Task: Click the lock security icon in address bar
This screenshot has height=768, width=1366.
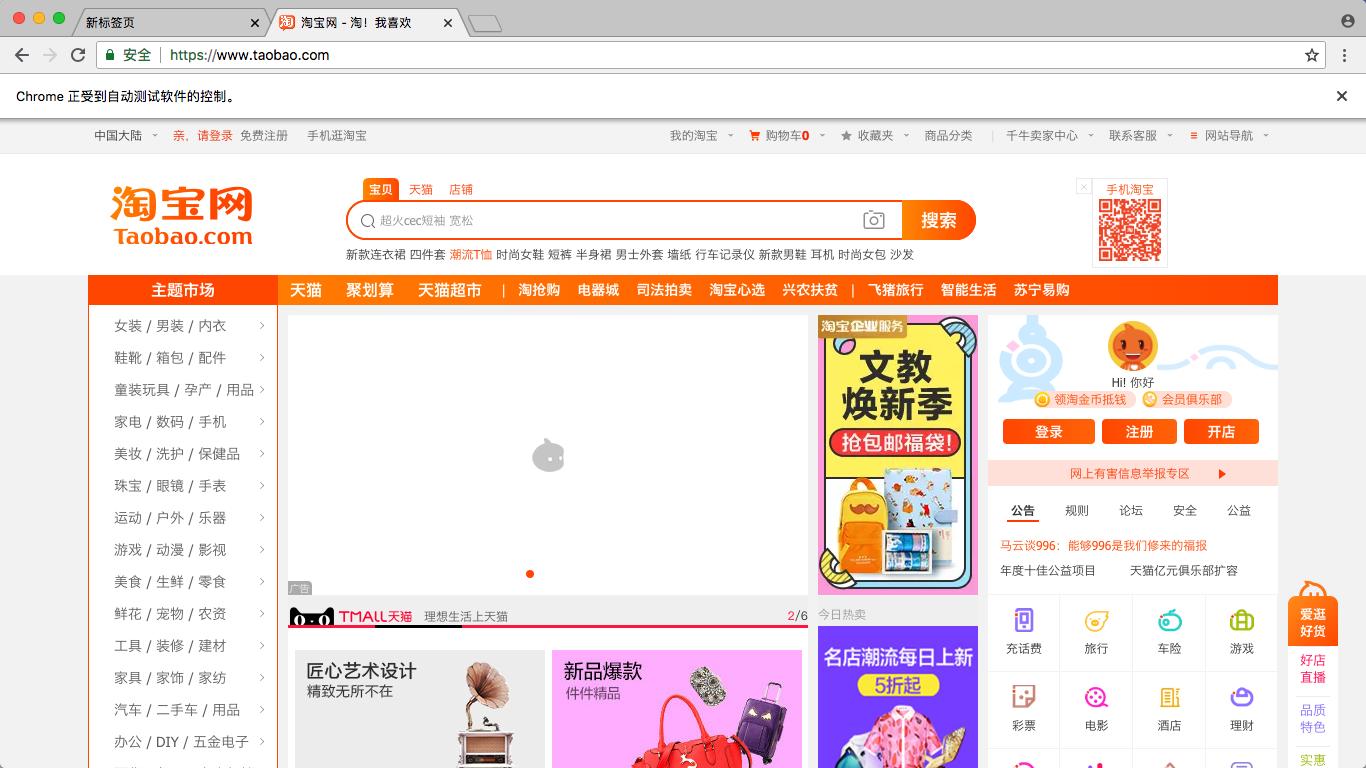Action: [110, 55]
